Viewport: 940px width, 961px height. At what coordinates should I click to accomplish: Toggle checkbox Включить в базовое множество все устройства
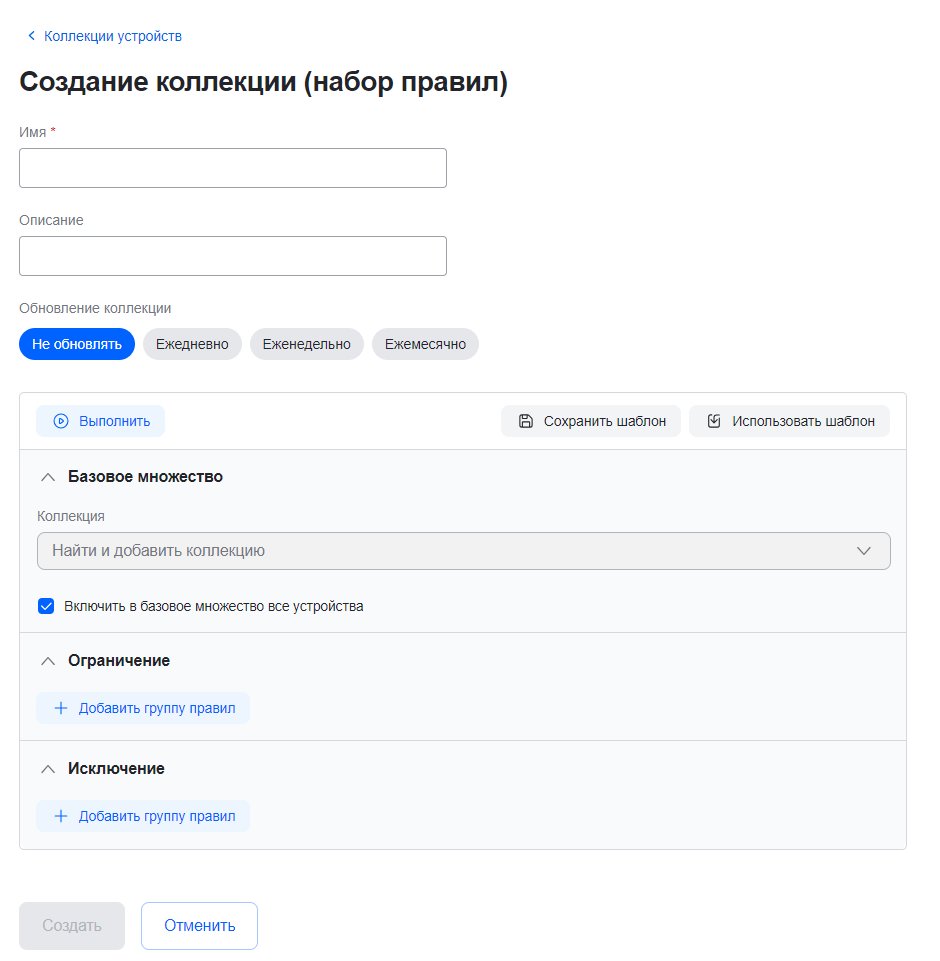(46, 606)
